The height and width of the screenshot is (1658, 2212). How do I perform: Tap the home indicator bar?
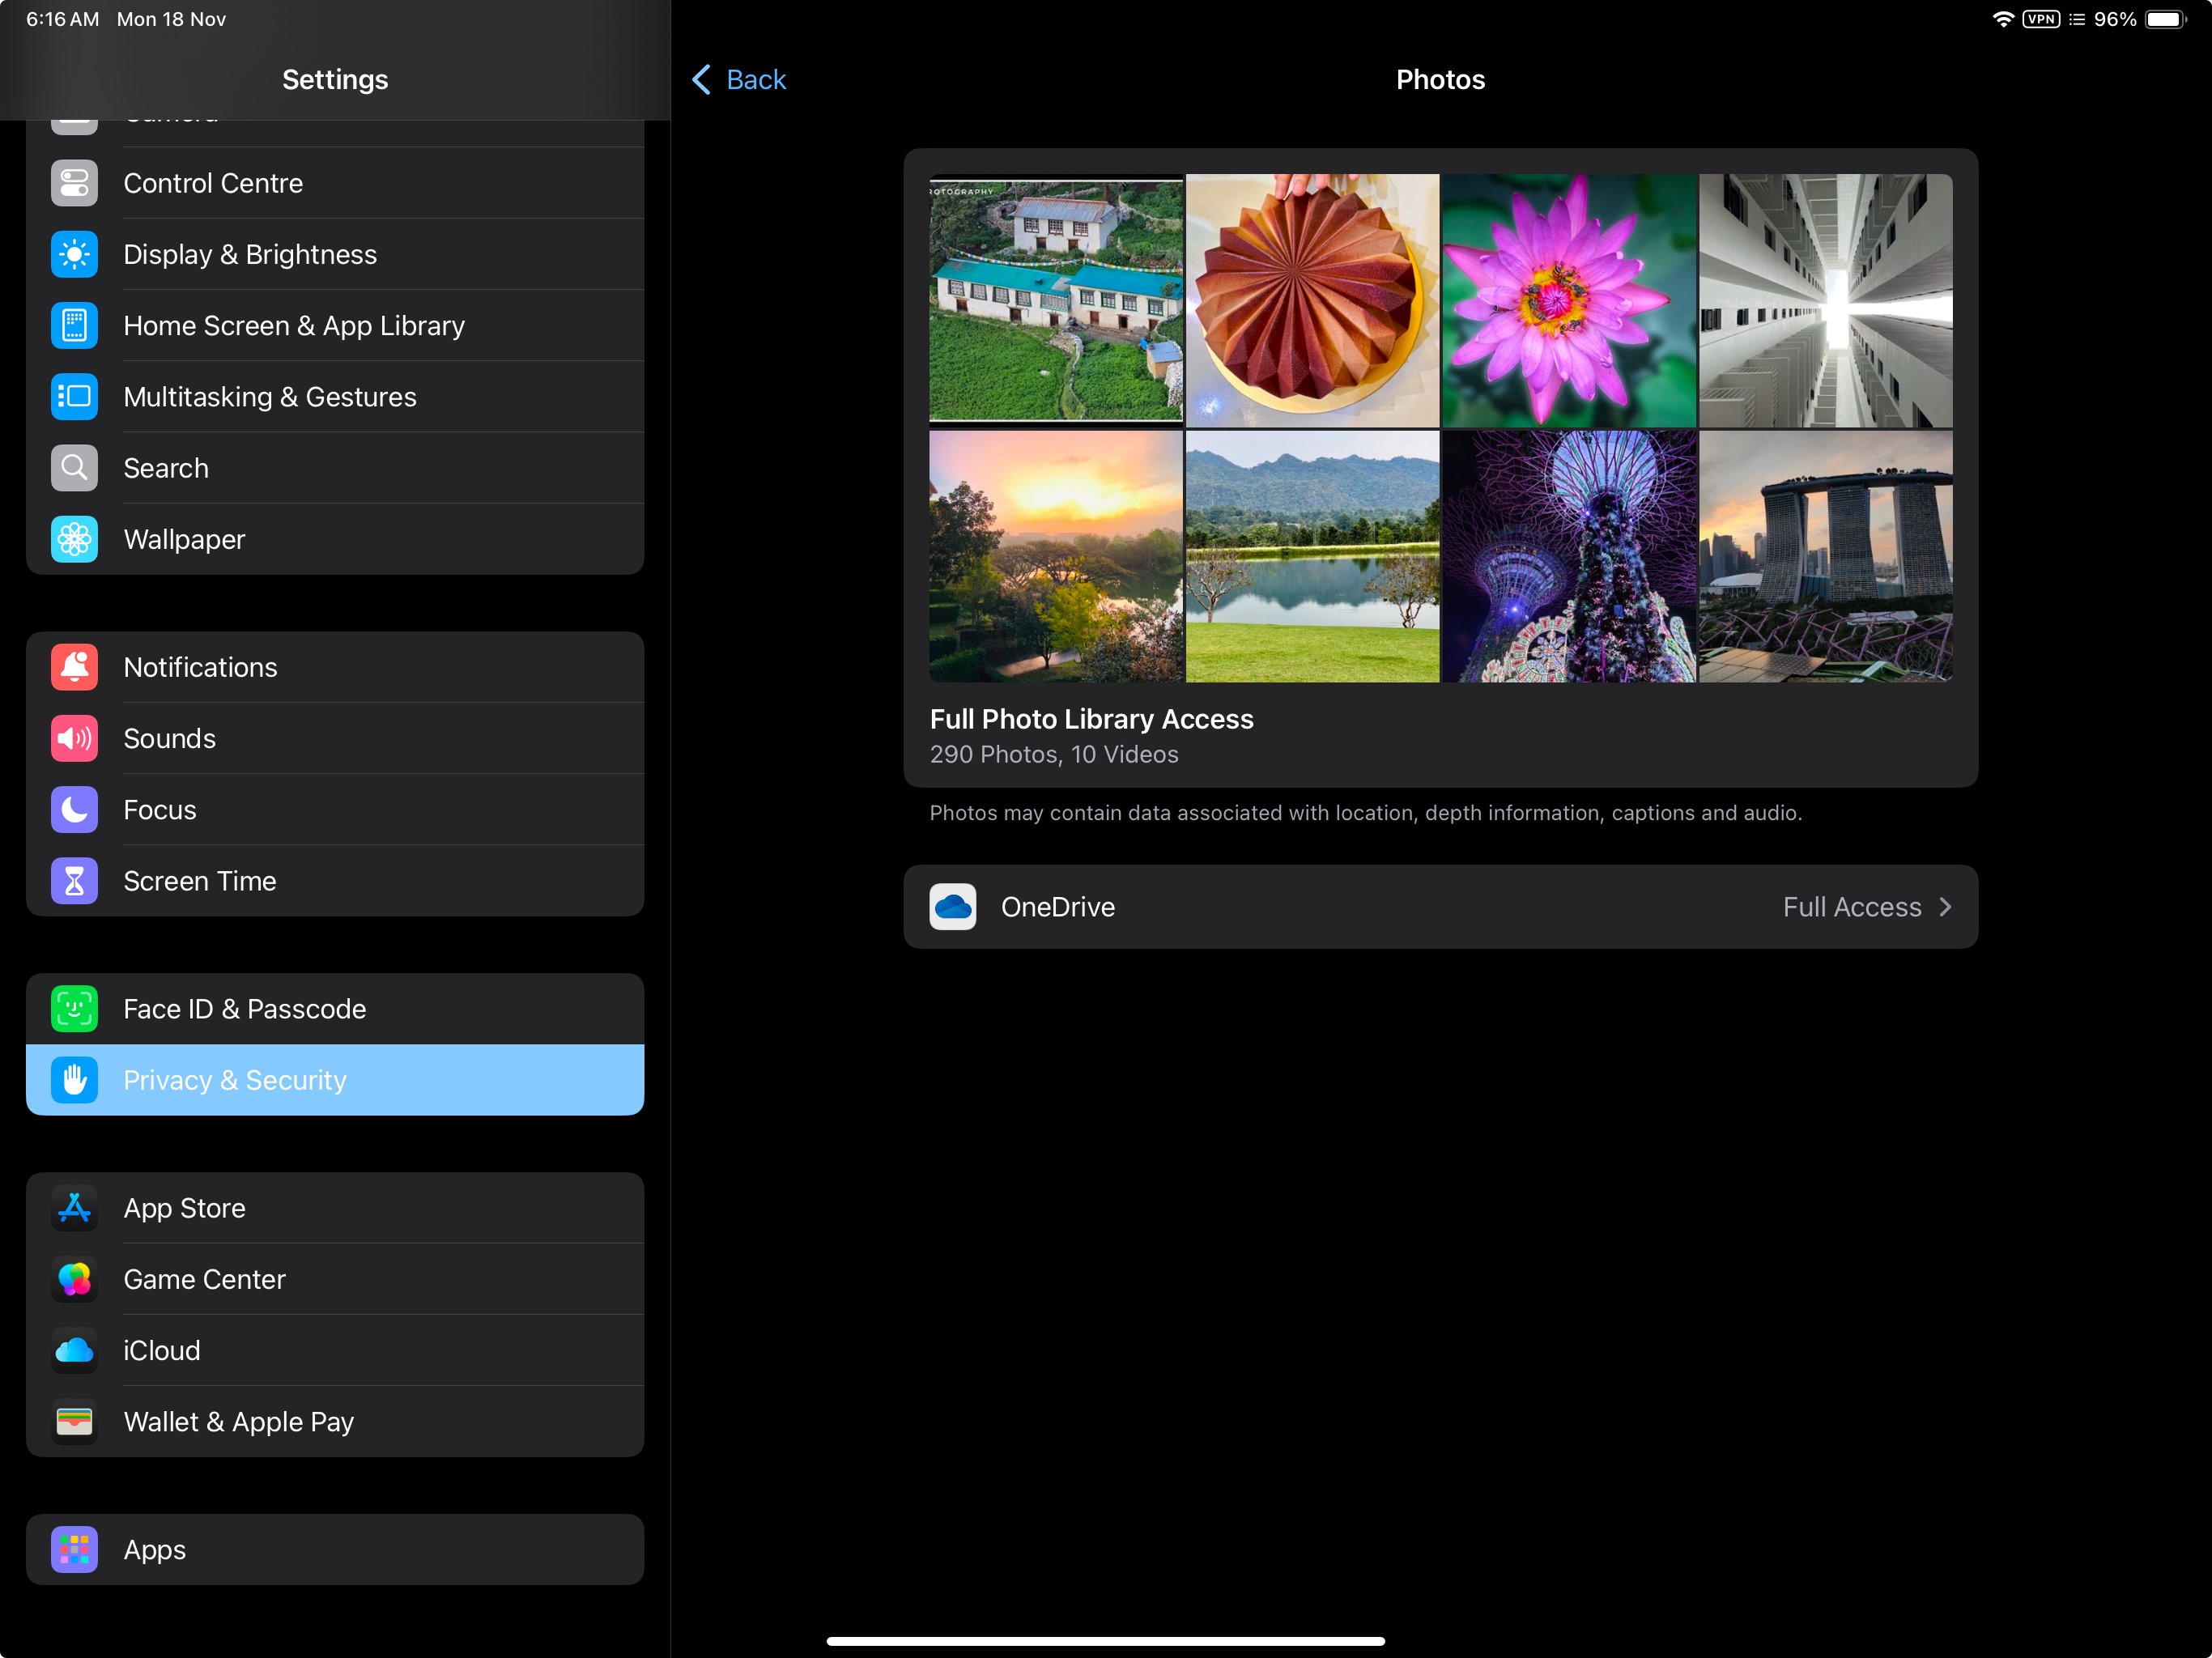[x=1105, y=1640]
